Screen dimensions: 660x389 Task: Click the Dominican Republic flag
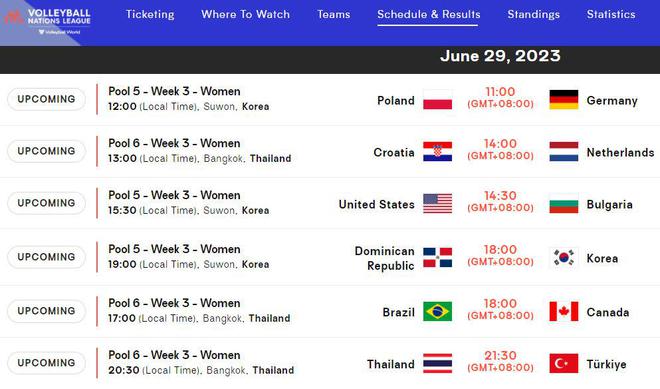click(x=437, y=258)
